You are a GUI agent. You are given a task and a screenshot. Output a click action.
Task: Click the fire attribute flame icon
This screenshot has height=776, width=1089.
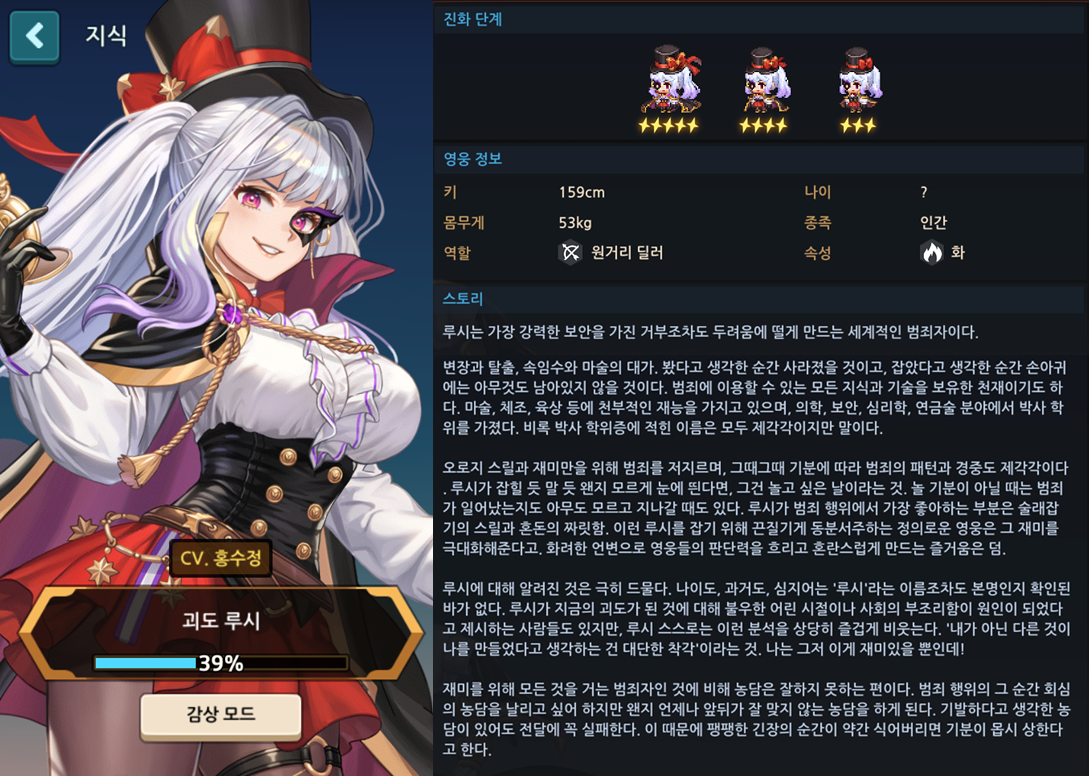[x=932, y=253]
